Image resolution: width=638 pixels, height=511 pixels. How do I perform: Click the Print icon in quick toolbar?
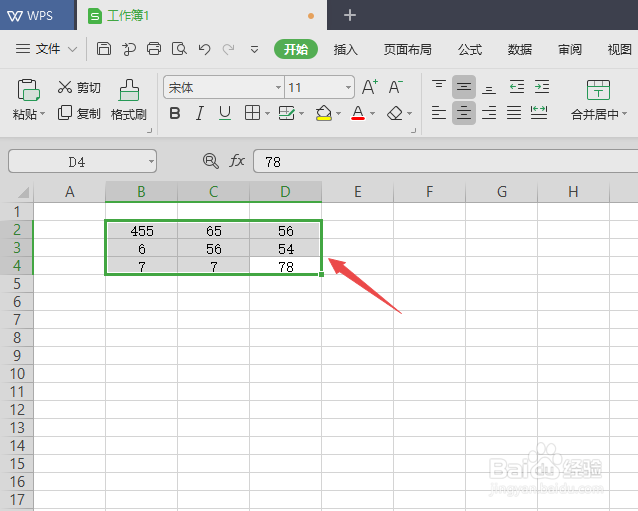click(154, 49)
